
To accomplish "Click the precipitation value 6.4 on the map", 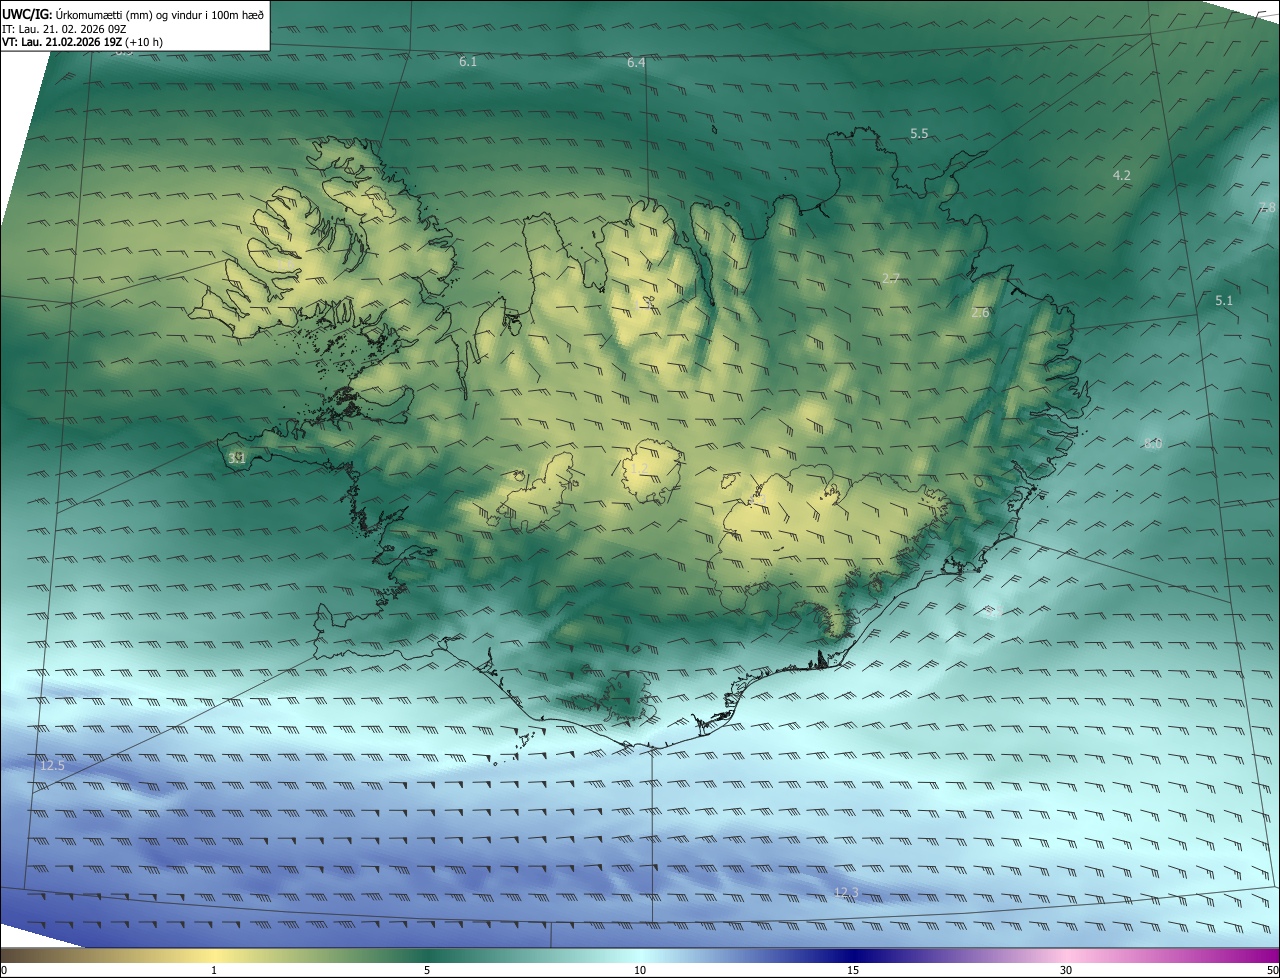I will 636,63.
